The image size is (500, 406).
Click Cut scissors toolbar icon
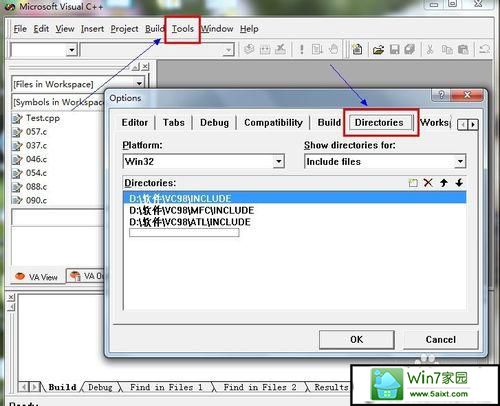click(x=430, y=50)
